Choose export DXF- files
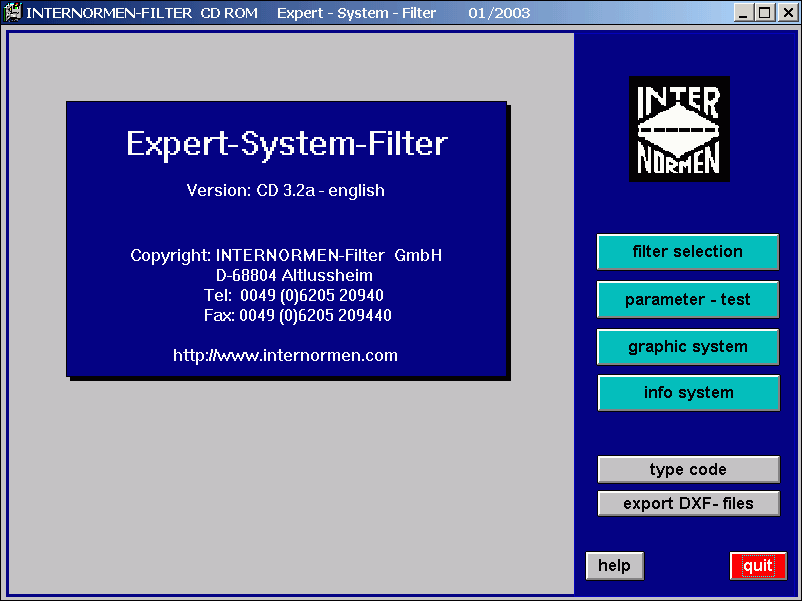This screenshot has height=601, width=802. [688, 503]
